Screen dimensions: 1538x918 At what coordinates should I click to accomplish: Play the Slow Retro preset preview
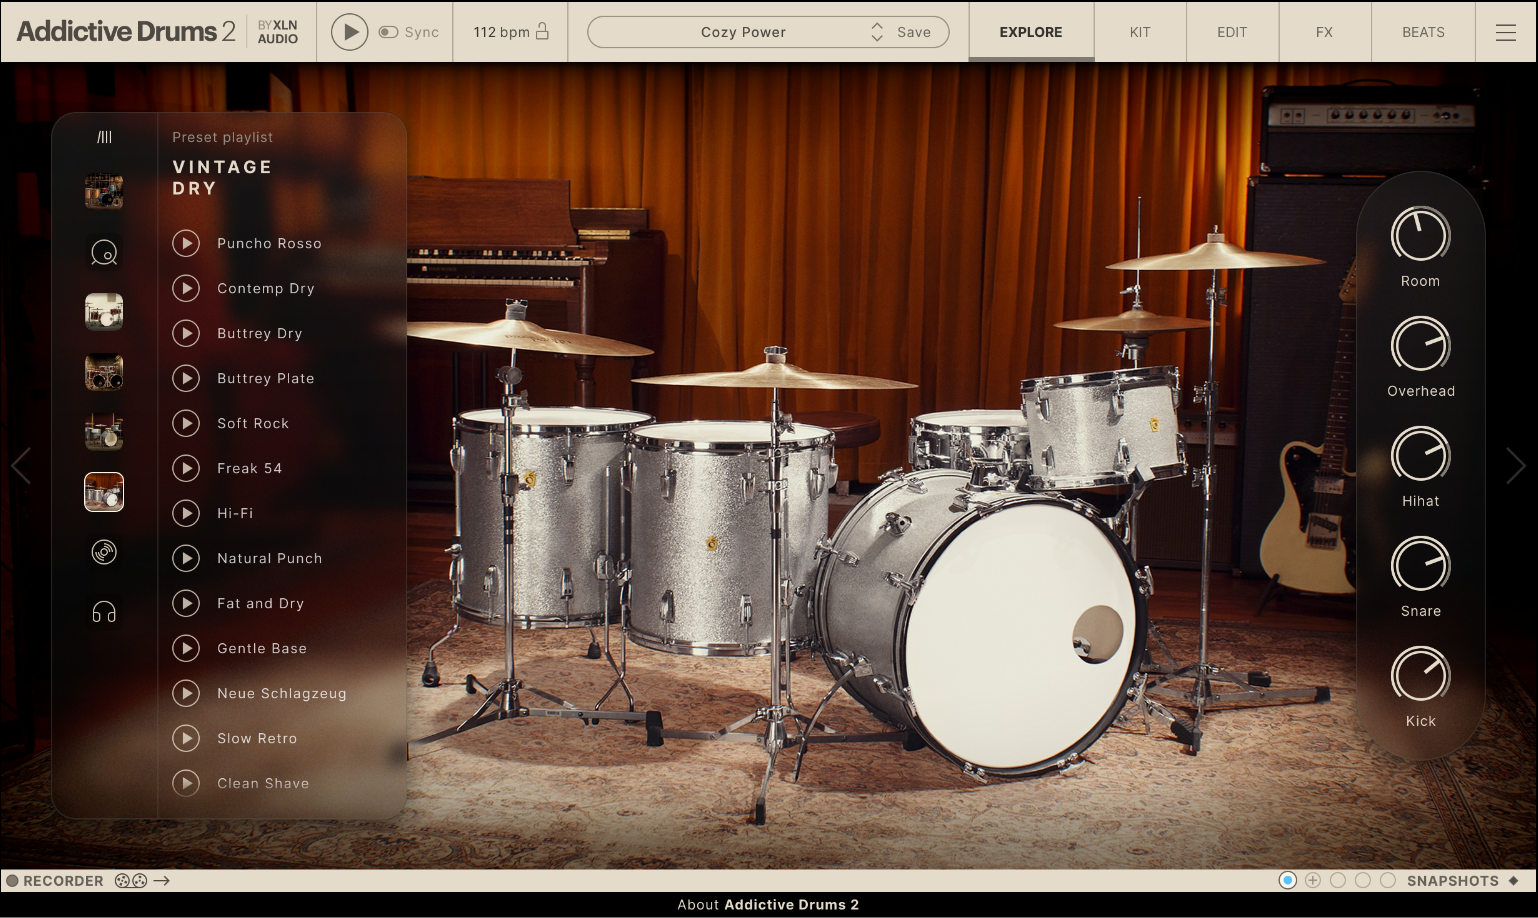pyautogui.click(x=186, y=738)
